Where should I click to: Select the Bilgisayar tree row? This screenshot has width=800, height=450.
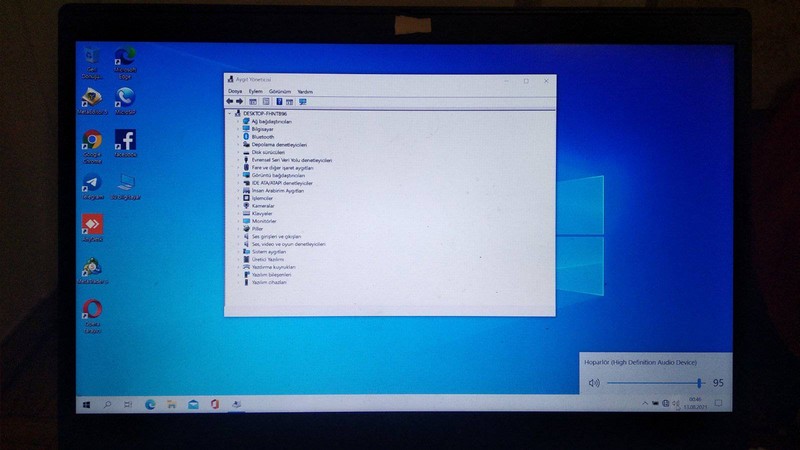258,129
